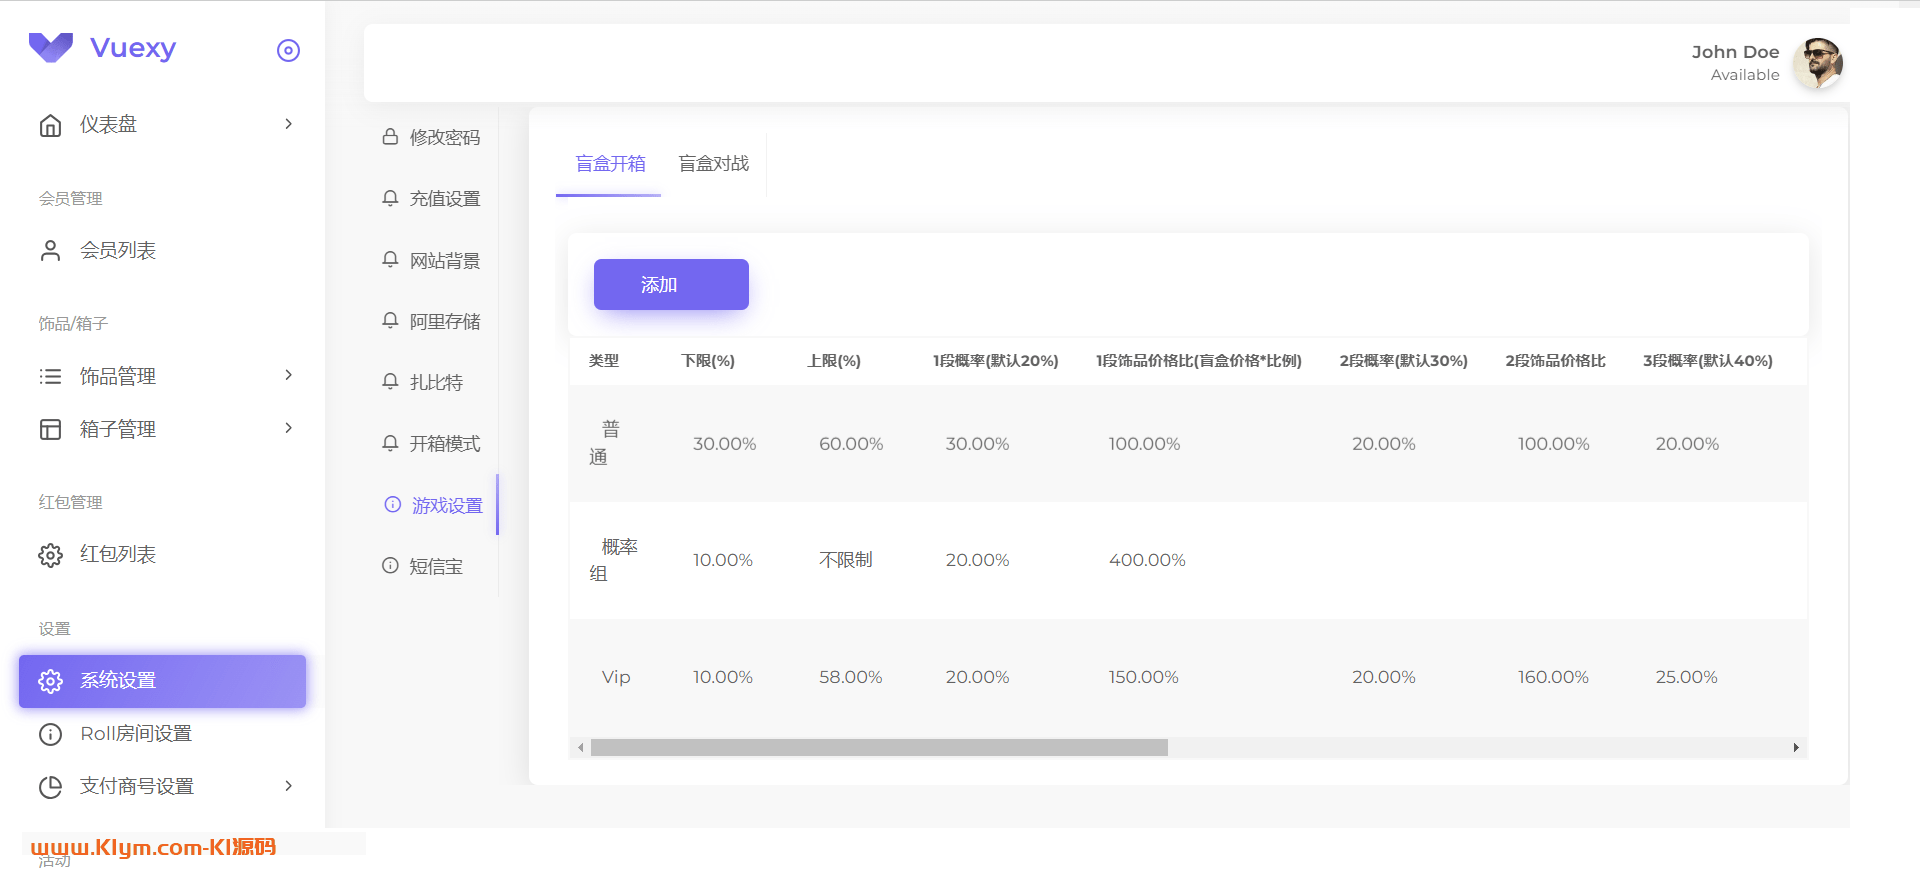The height and width of the screenshot is (885, 1920).
Task: Expand the 支付商号设置 submenu arrow
Action: [288, 786]
